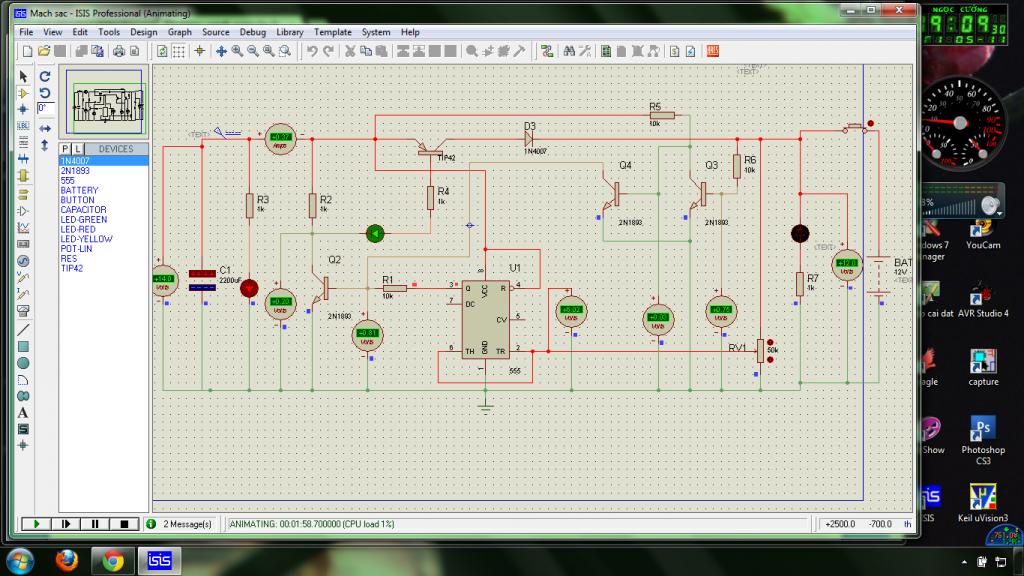This screenshot has height=576, width=1024.
Task: Choose the Graph Mode tool
Action: tap(24, 227)
